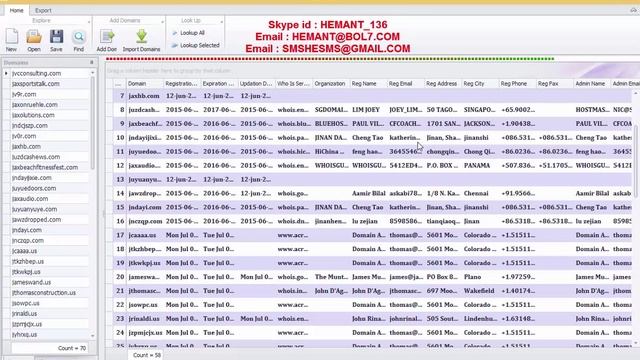Select jaxsportstalk.com in Domains list
Viewport: 640px width, 360px height.
[36, 84]
